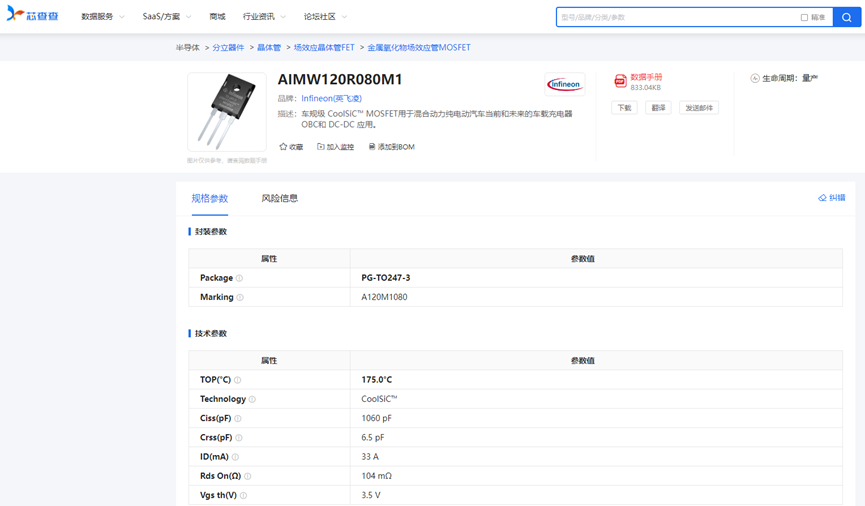Click the 封装参数 section heading
The image size is (865, 506).
point(211,232)
